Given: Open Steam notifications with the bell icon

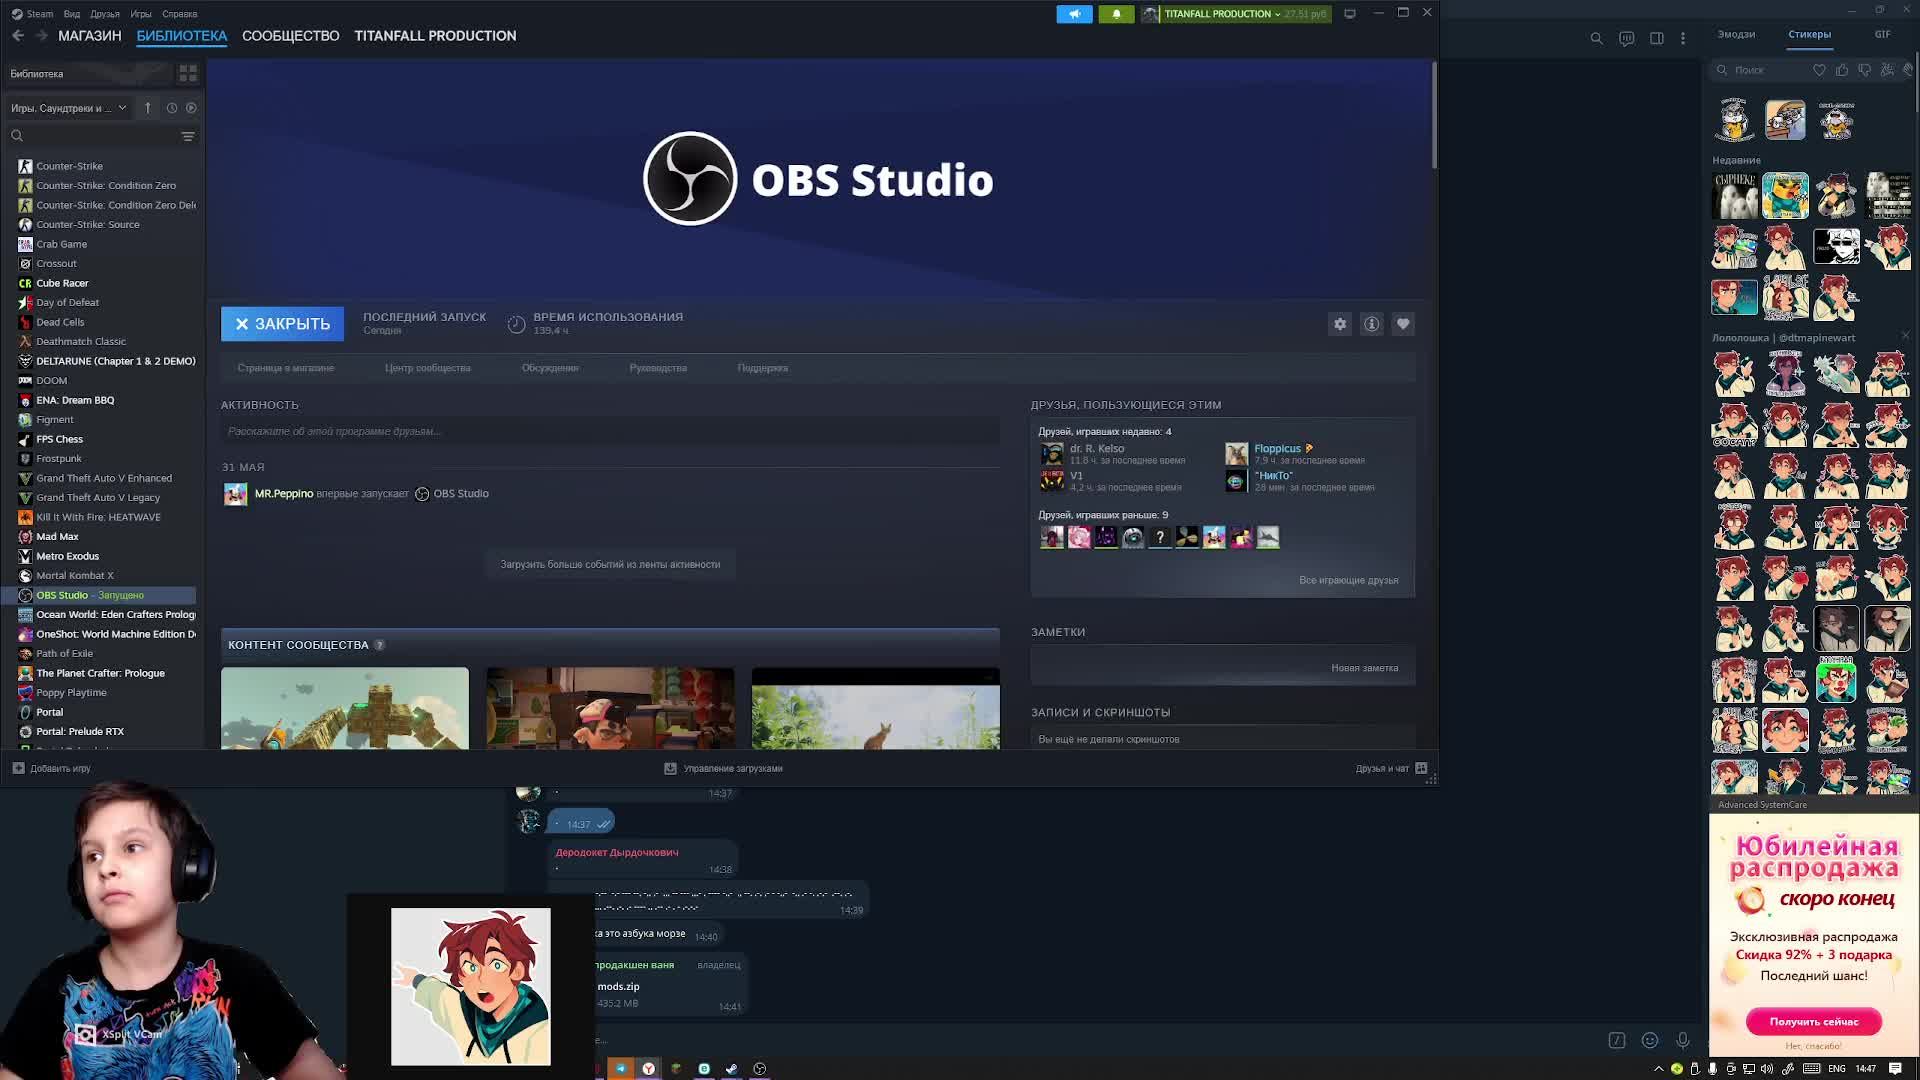Looking at the screenshot, I should [x=1116, y=14].
